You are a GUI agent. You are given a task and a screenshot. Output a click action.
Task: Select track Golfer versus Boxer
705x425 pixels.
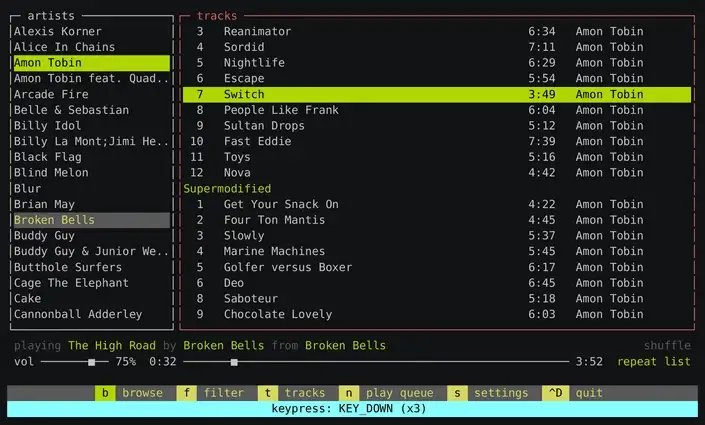pos(437,267)
